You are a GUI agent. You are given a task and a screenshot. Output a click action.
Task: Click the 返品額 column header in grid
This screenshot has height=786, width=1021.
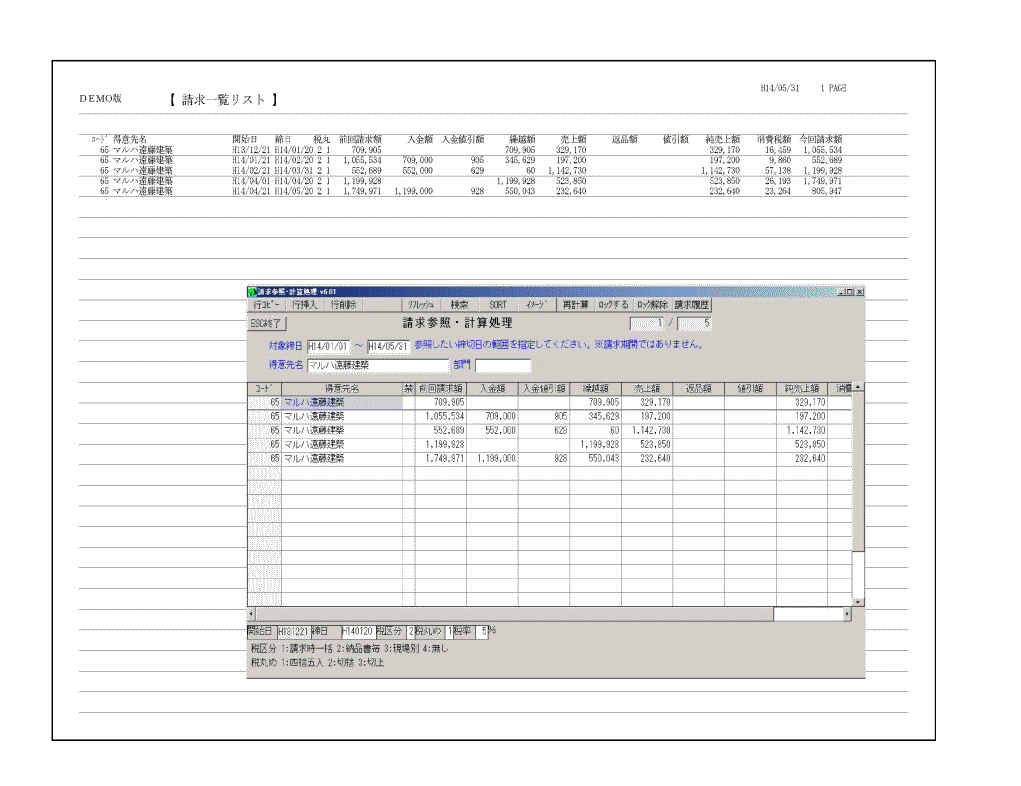[x=698, y=389]
